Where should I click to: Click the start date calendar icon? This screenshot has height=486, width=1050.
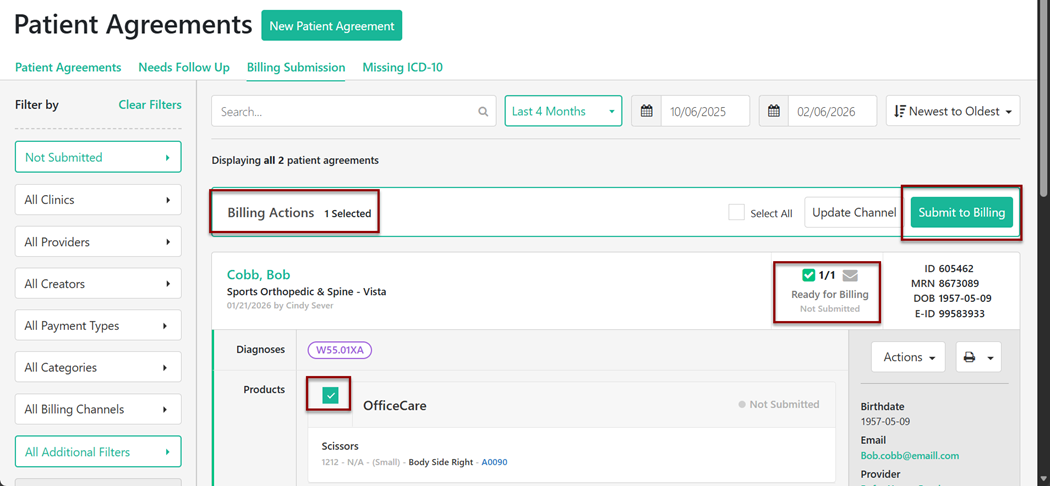[x=647, y=112]
